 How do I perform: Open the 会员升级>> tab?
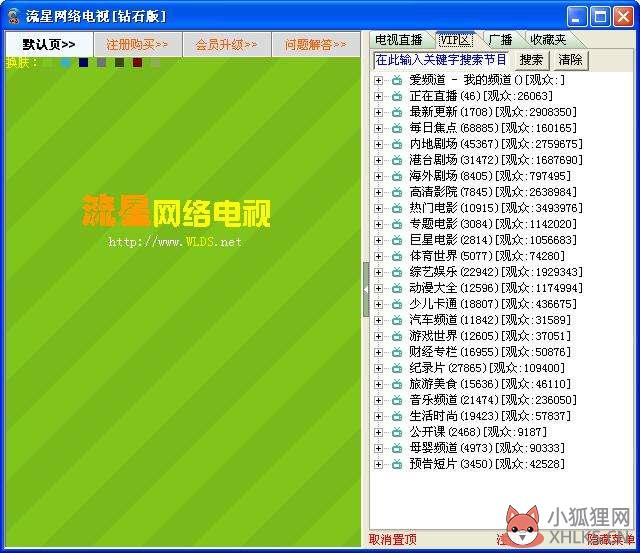point(227,44)
